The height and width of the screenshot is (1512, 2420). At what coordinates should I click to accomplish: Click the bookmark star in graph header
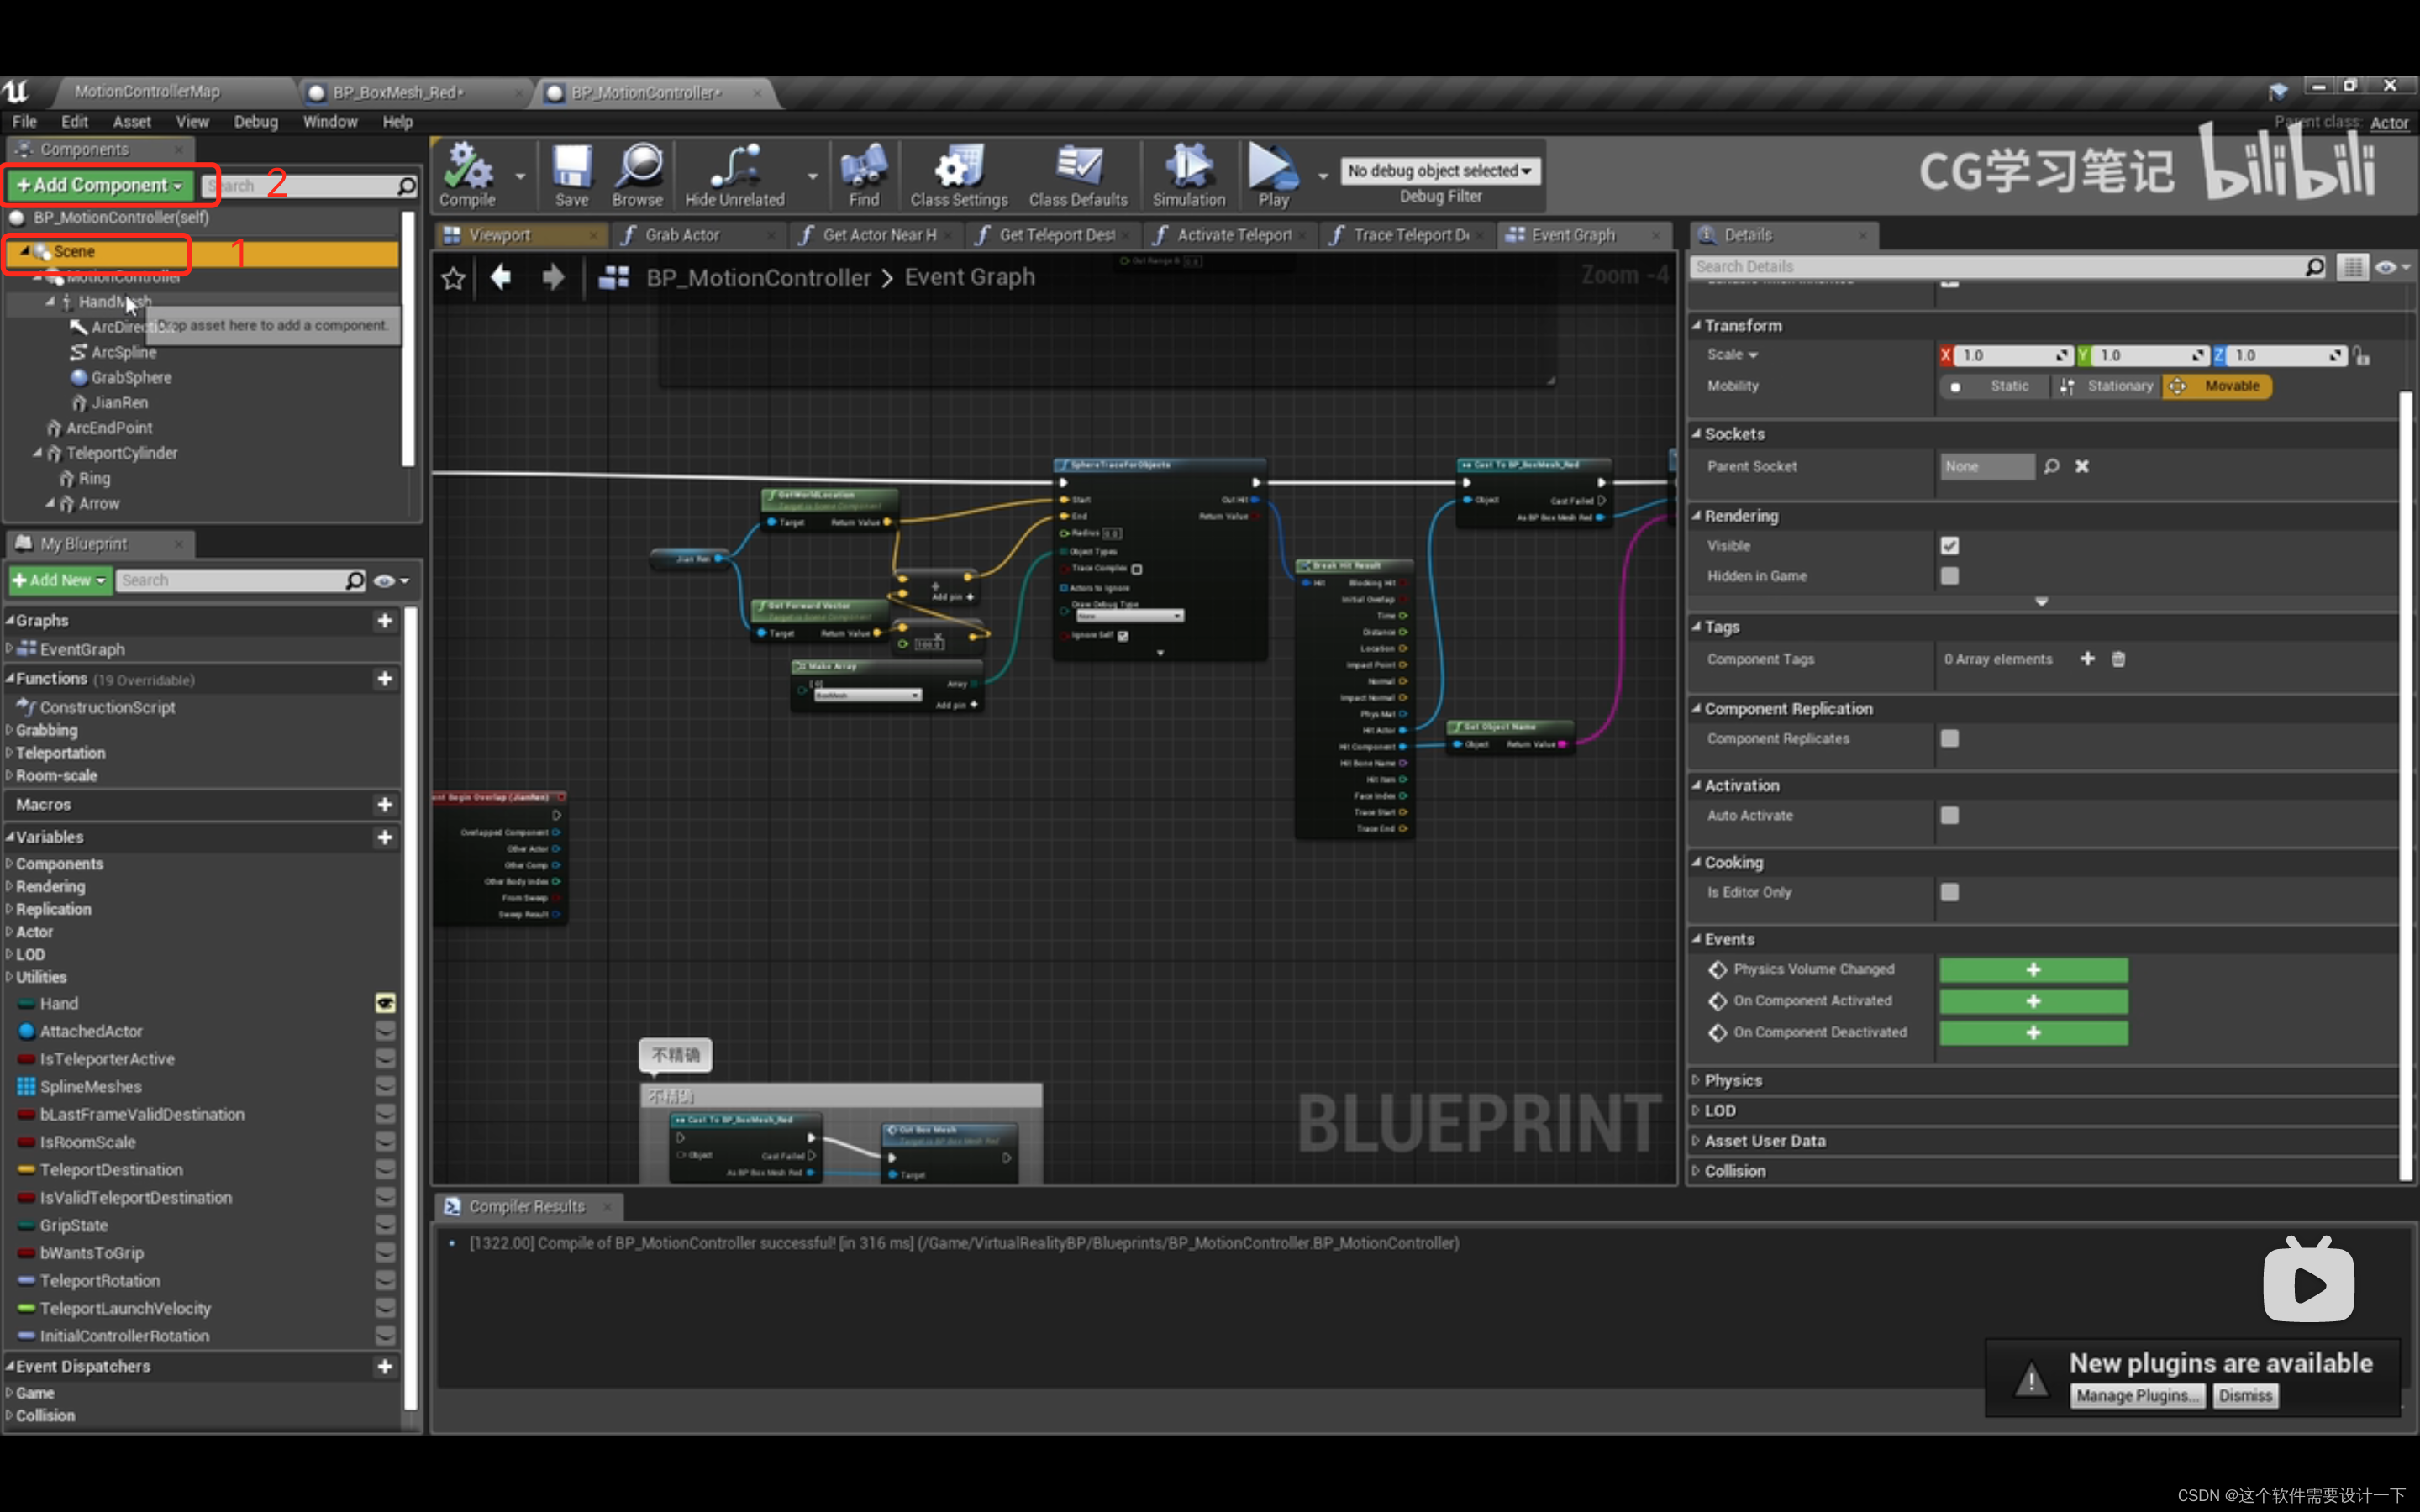[453, 278]
